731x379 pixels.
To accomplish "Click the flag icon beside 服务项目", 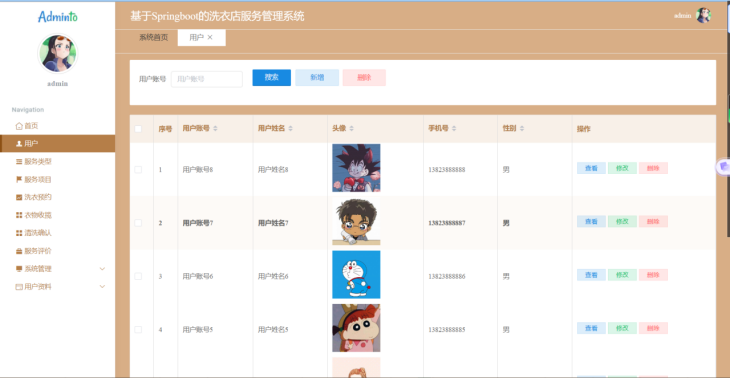I will click(x=19, y=179).
